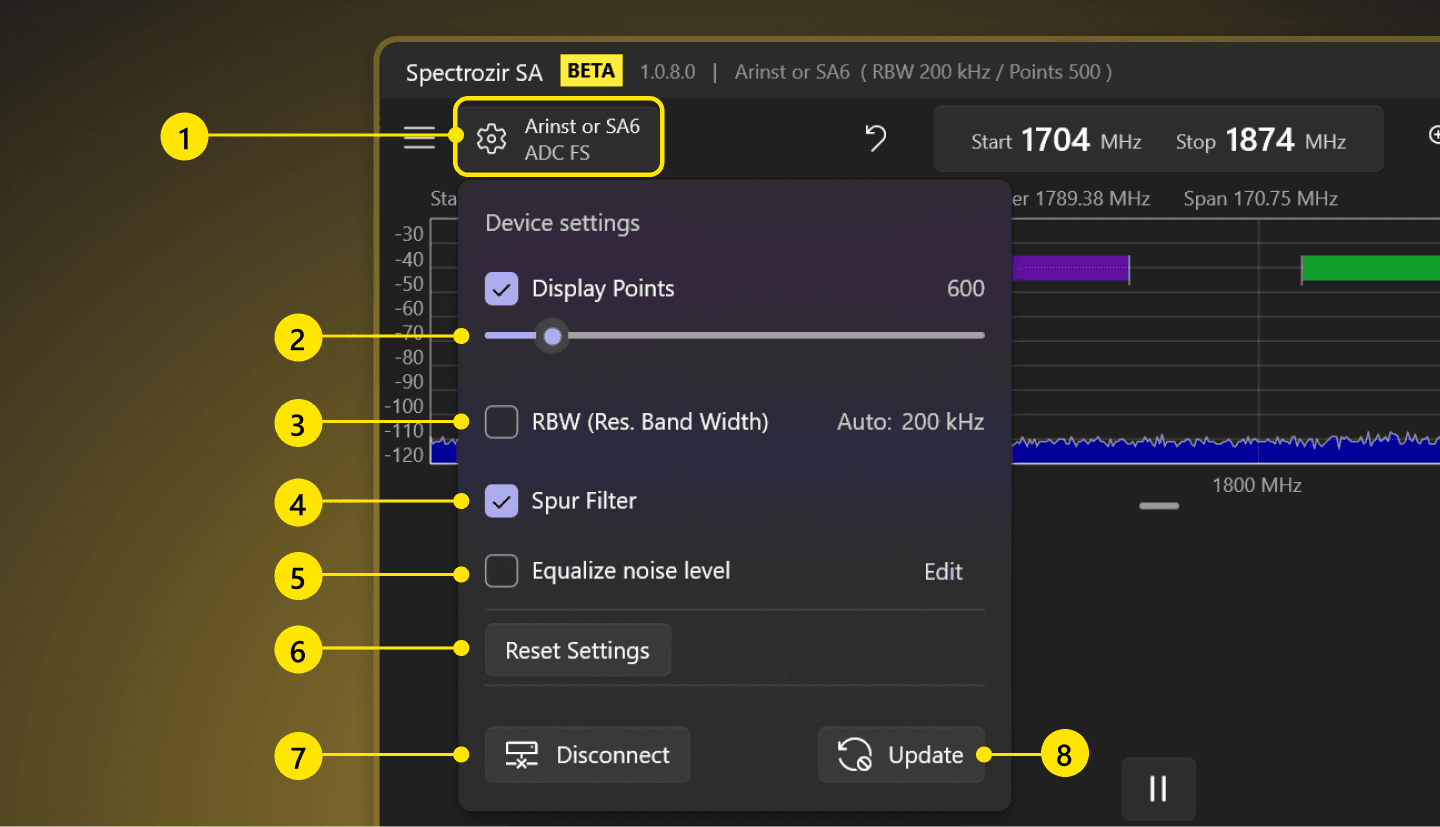
Task: Click the green frequency band marker
Action: [1370, 268]
